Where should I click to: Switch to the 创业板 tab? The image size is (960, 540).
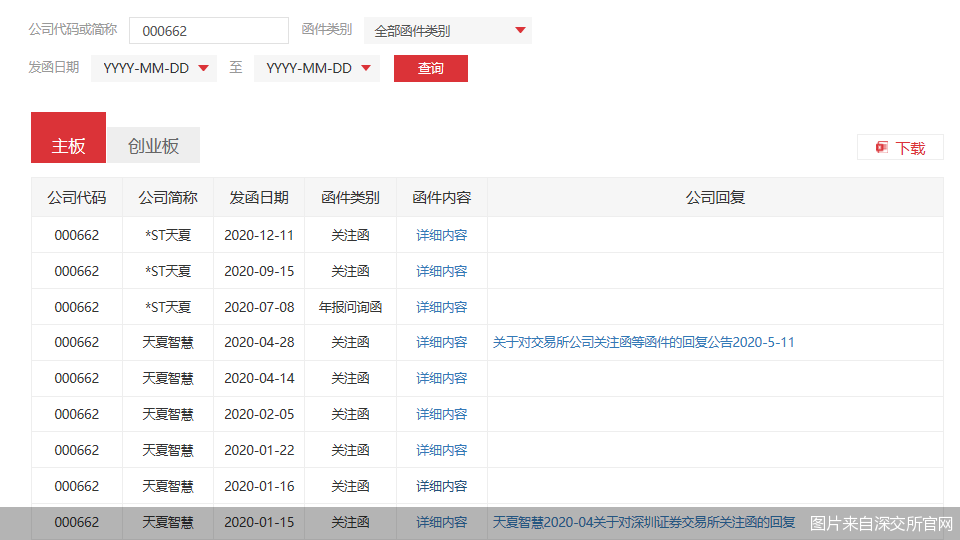(x=153, y=145)
